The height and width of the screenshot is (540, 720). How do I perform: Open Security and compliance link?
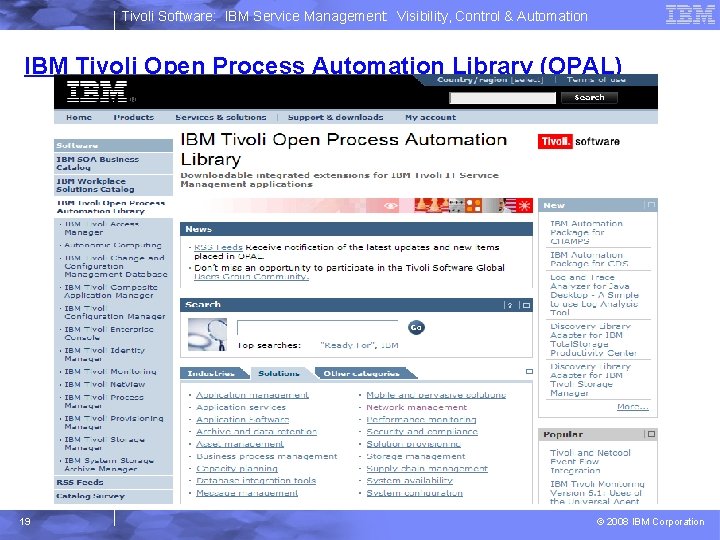pyautogui.click(x=422, y=432)
